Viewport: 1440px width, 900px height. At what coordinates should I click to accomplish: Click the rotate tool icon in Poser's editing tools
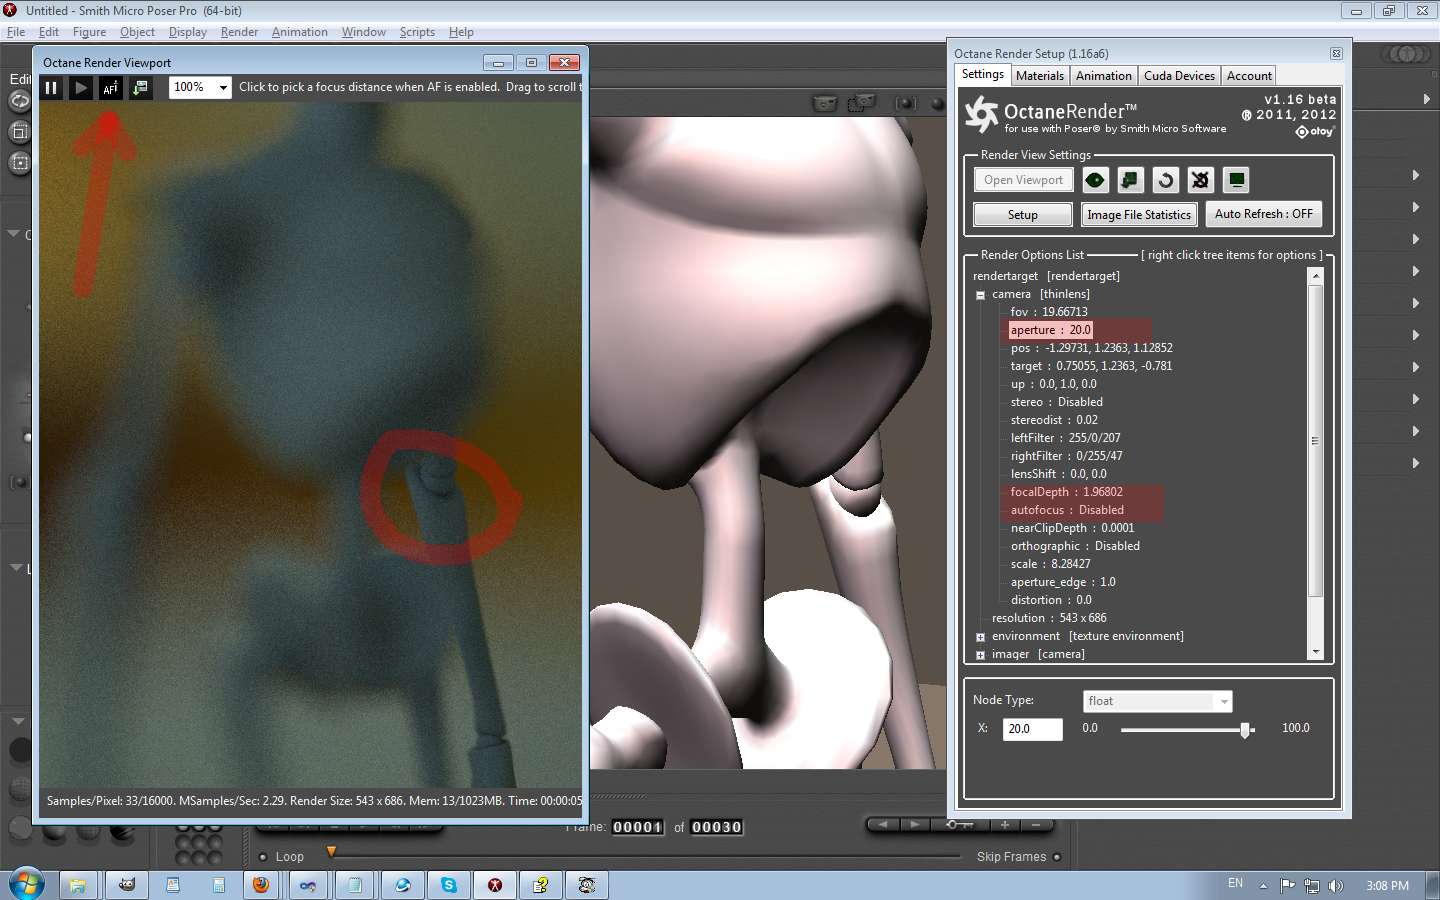pyautogui.click(x=20, y=101)
